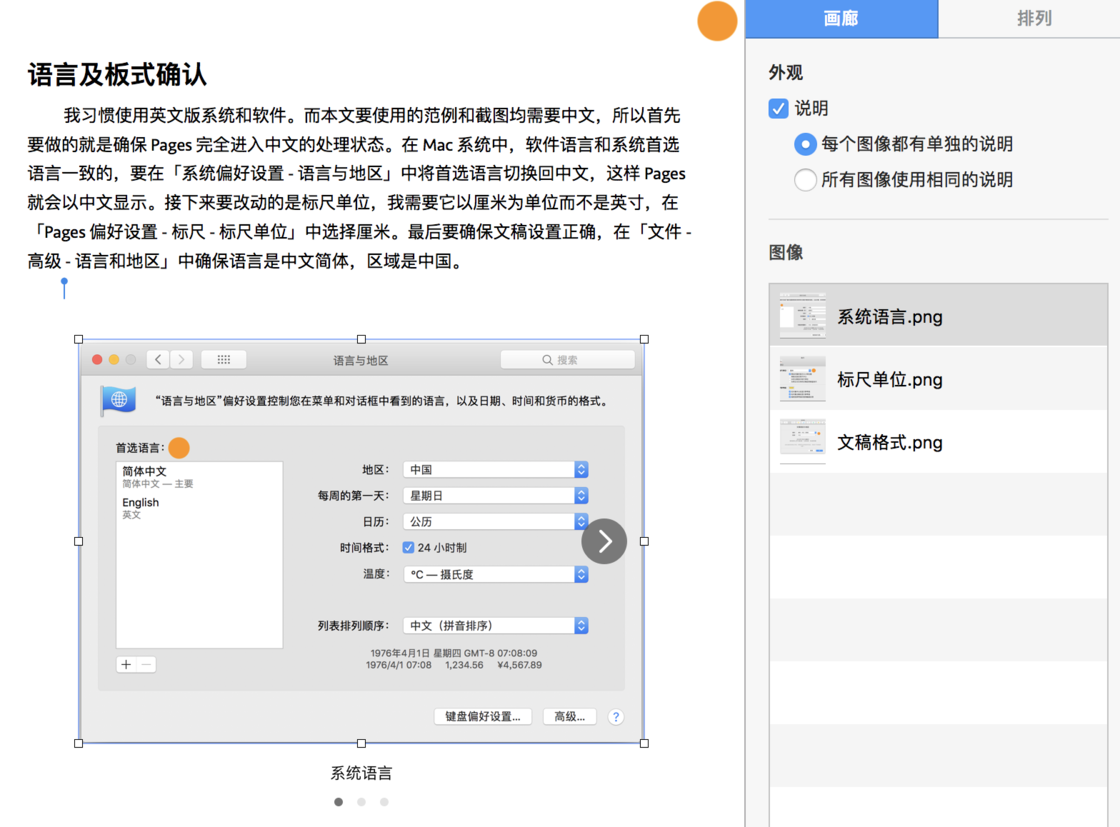Image resolution: width=1120 pixels, height=827 pixels.
Task: Click the + button under the preferred languages list
Action: [x=126, y=664]
